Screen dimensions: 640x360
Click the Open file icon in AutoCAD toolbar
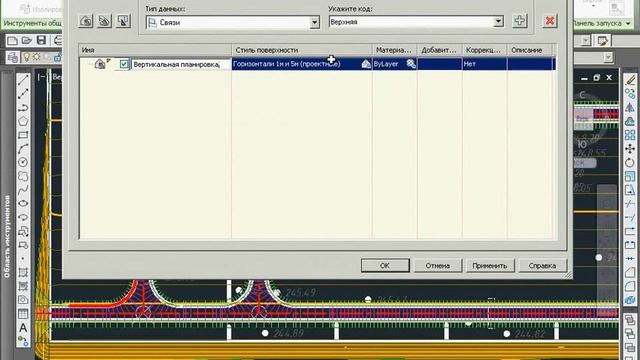(27, 40)
